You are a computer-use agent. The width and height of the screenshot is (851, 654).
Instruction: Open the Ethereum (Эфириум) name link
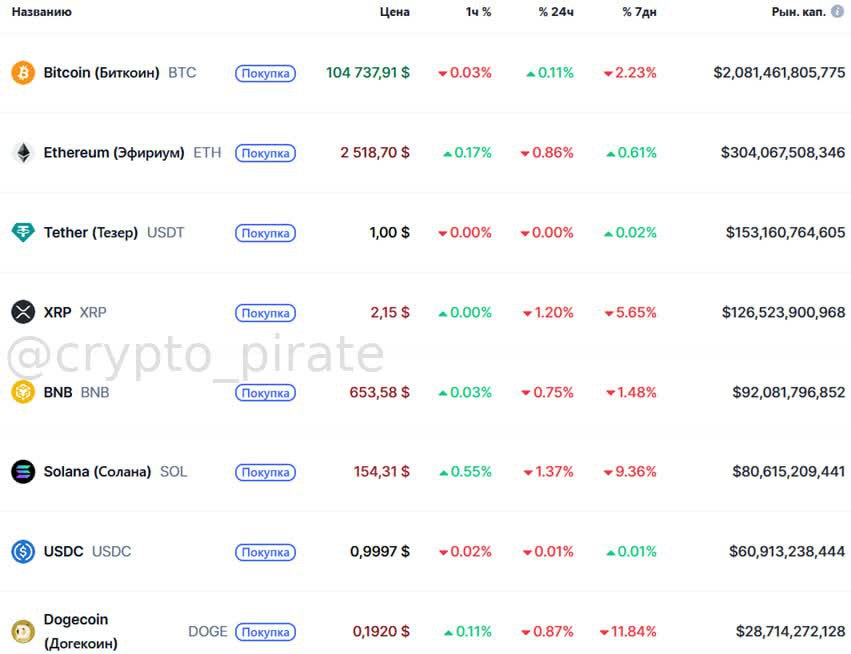[x=114, y=153]
